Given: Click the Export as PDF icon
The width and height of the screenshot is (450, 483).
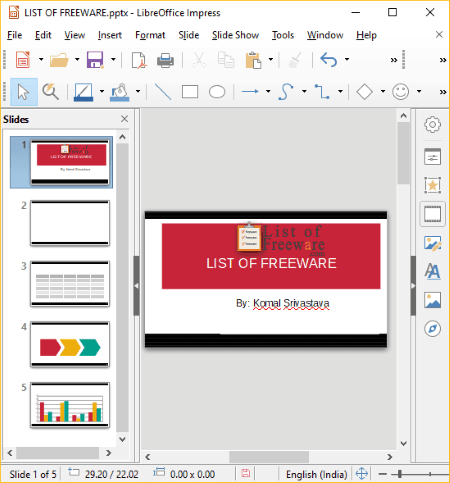Looking at the screenshot, I should click(x=139, y=60).
